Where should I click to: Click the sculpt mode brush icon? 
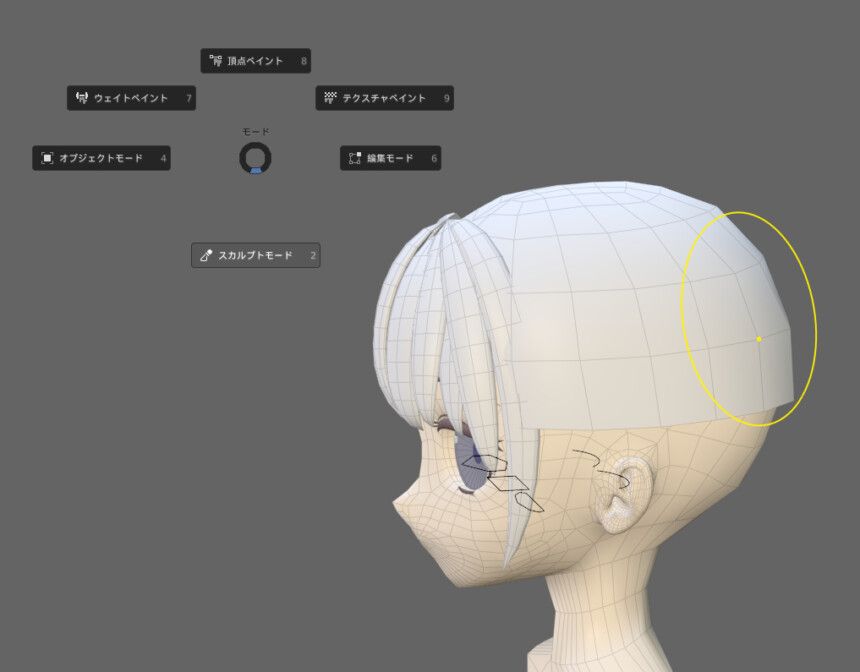[x=206, y=255]
